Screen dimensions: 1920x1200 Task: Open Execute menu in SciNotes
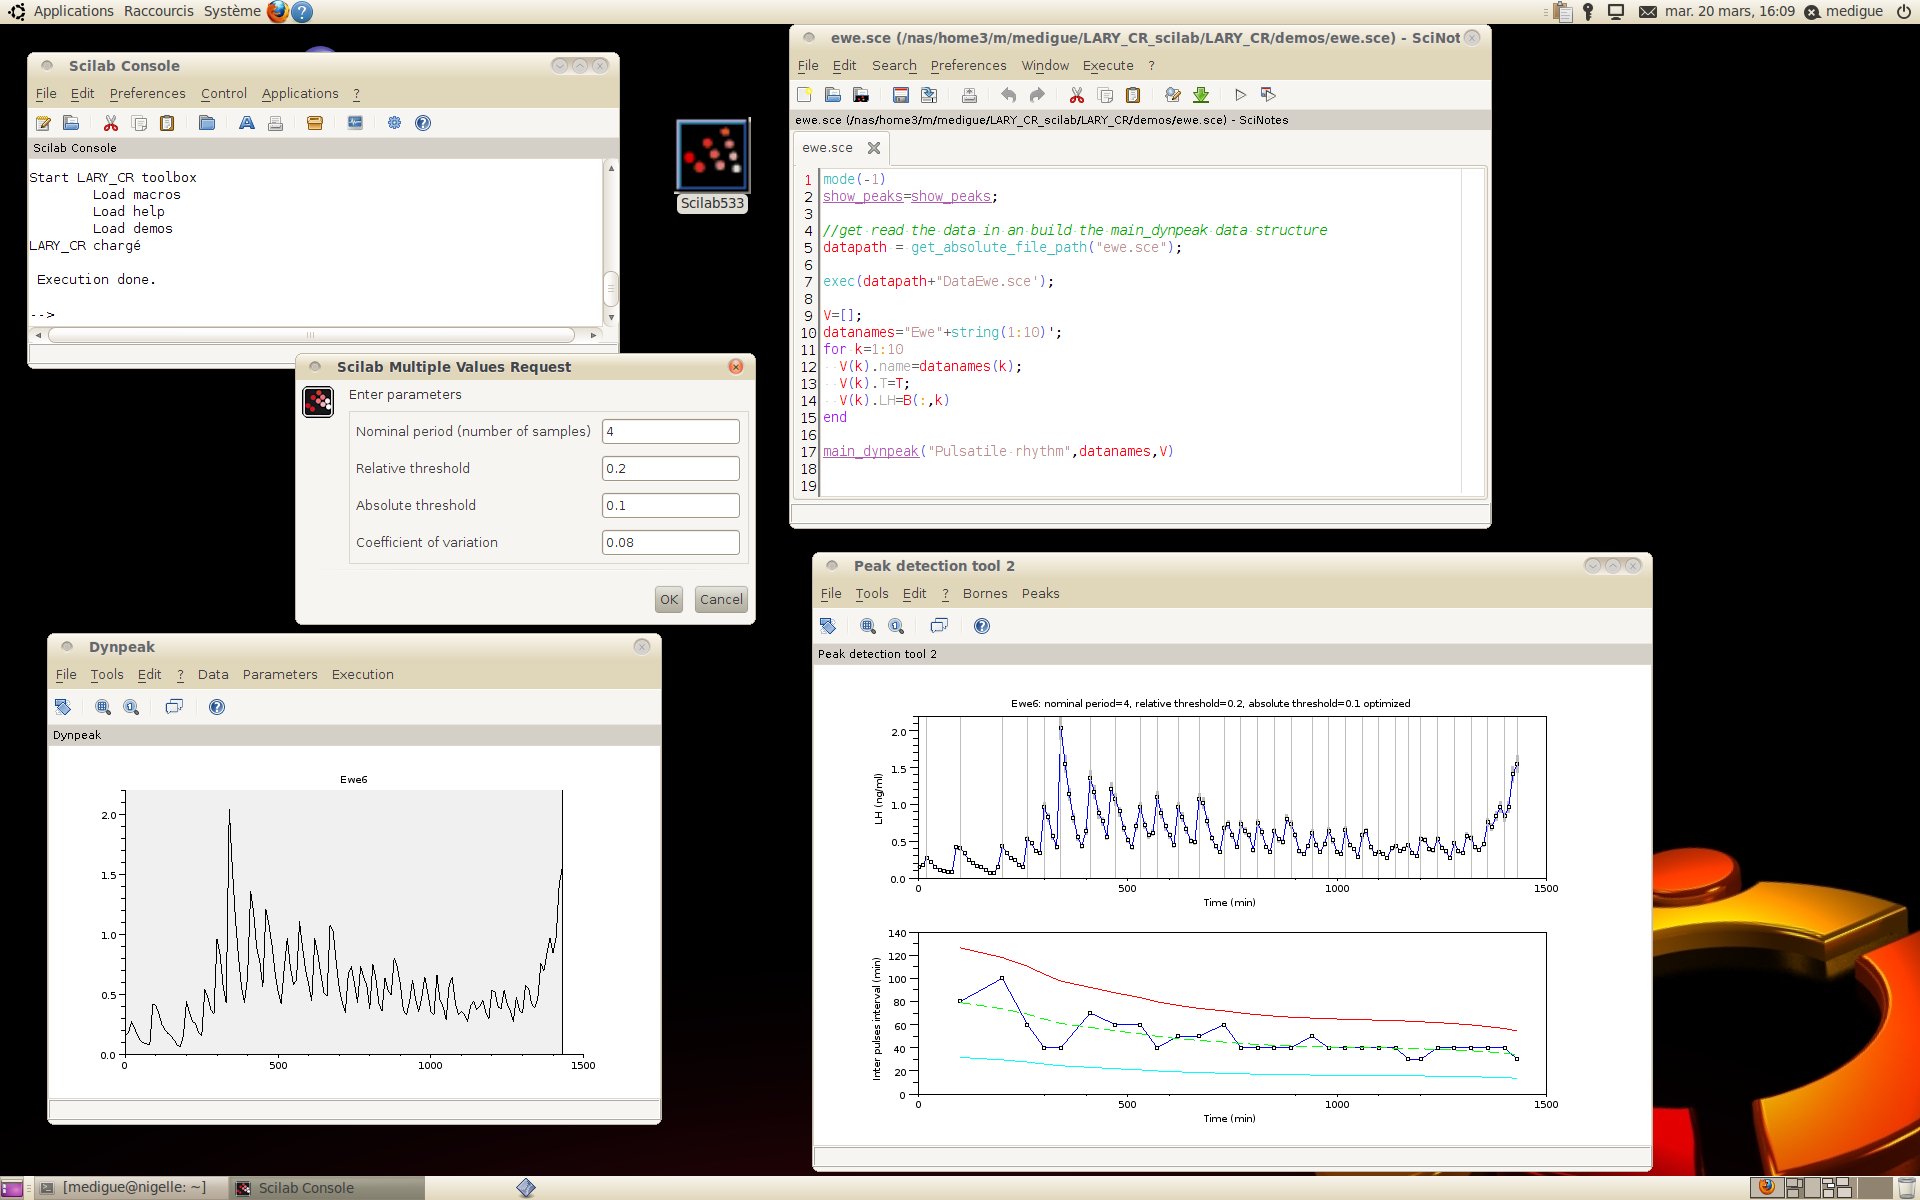pyautogui.click(x=1108, y=66)
